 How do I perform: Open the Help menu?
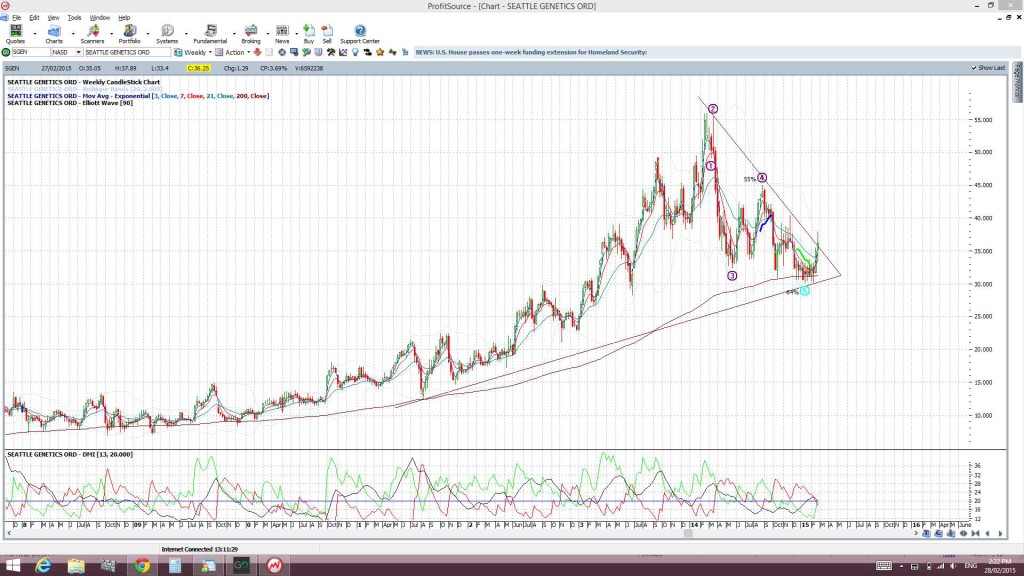click(124, 18)
